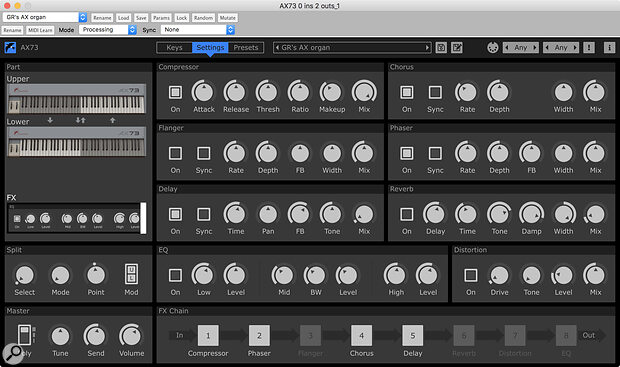
Task: Select the Upper part keyboard thumbnail
Action: 76,99
